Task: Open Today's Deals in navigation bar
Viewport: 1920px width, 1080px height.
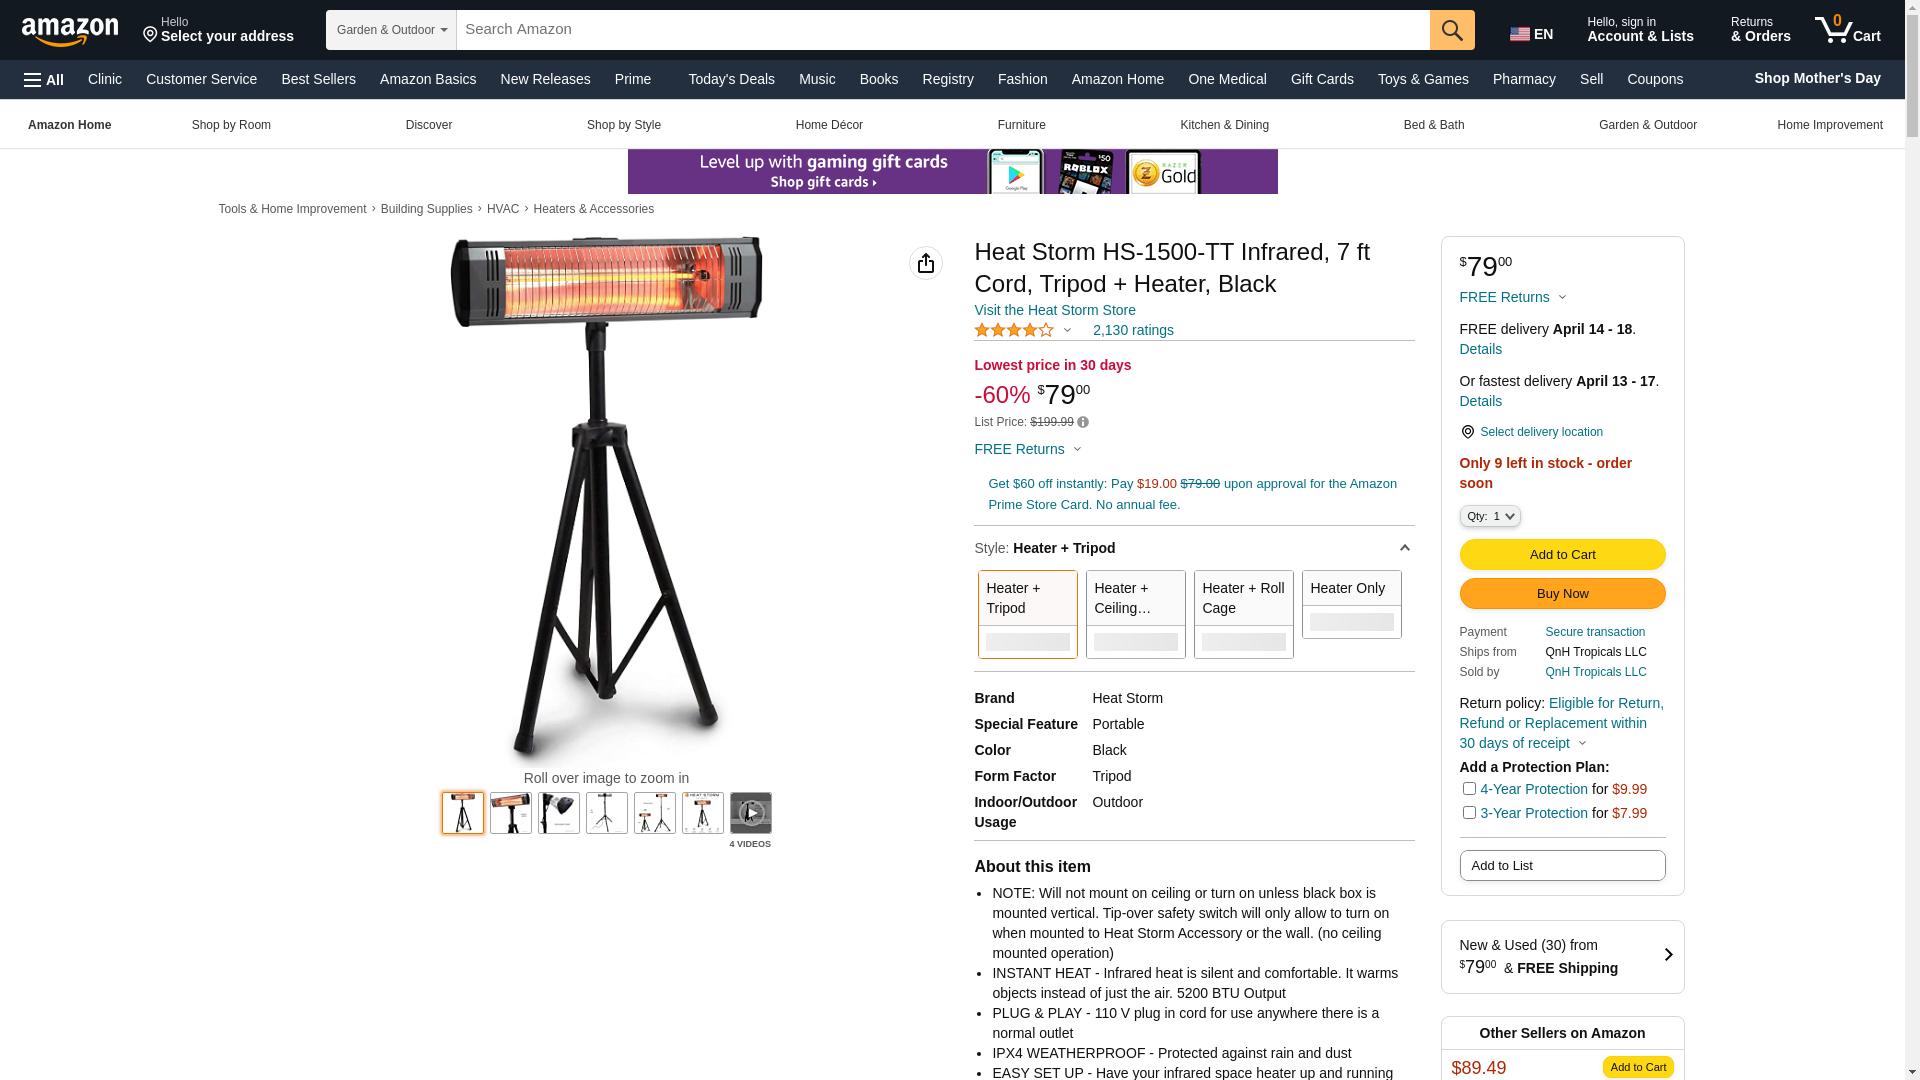Action: [x=731, y=79]
